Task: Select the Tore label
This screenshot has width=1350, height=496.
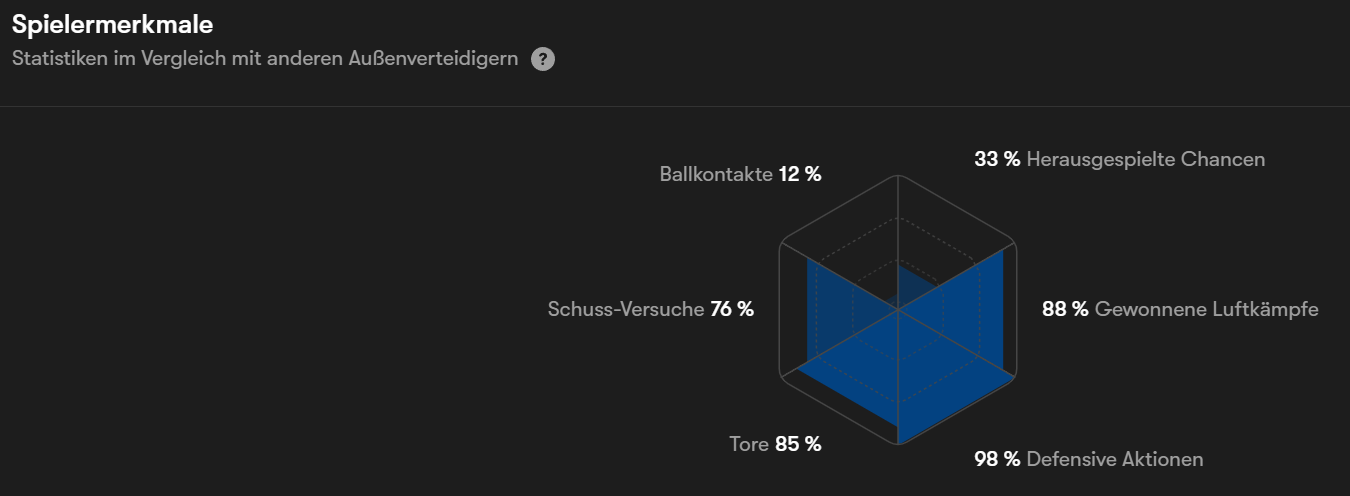Action: tap(748, 444)
